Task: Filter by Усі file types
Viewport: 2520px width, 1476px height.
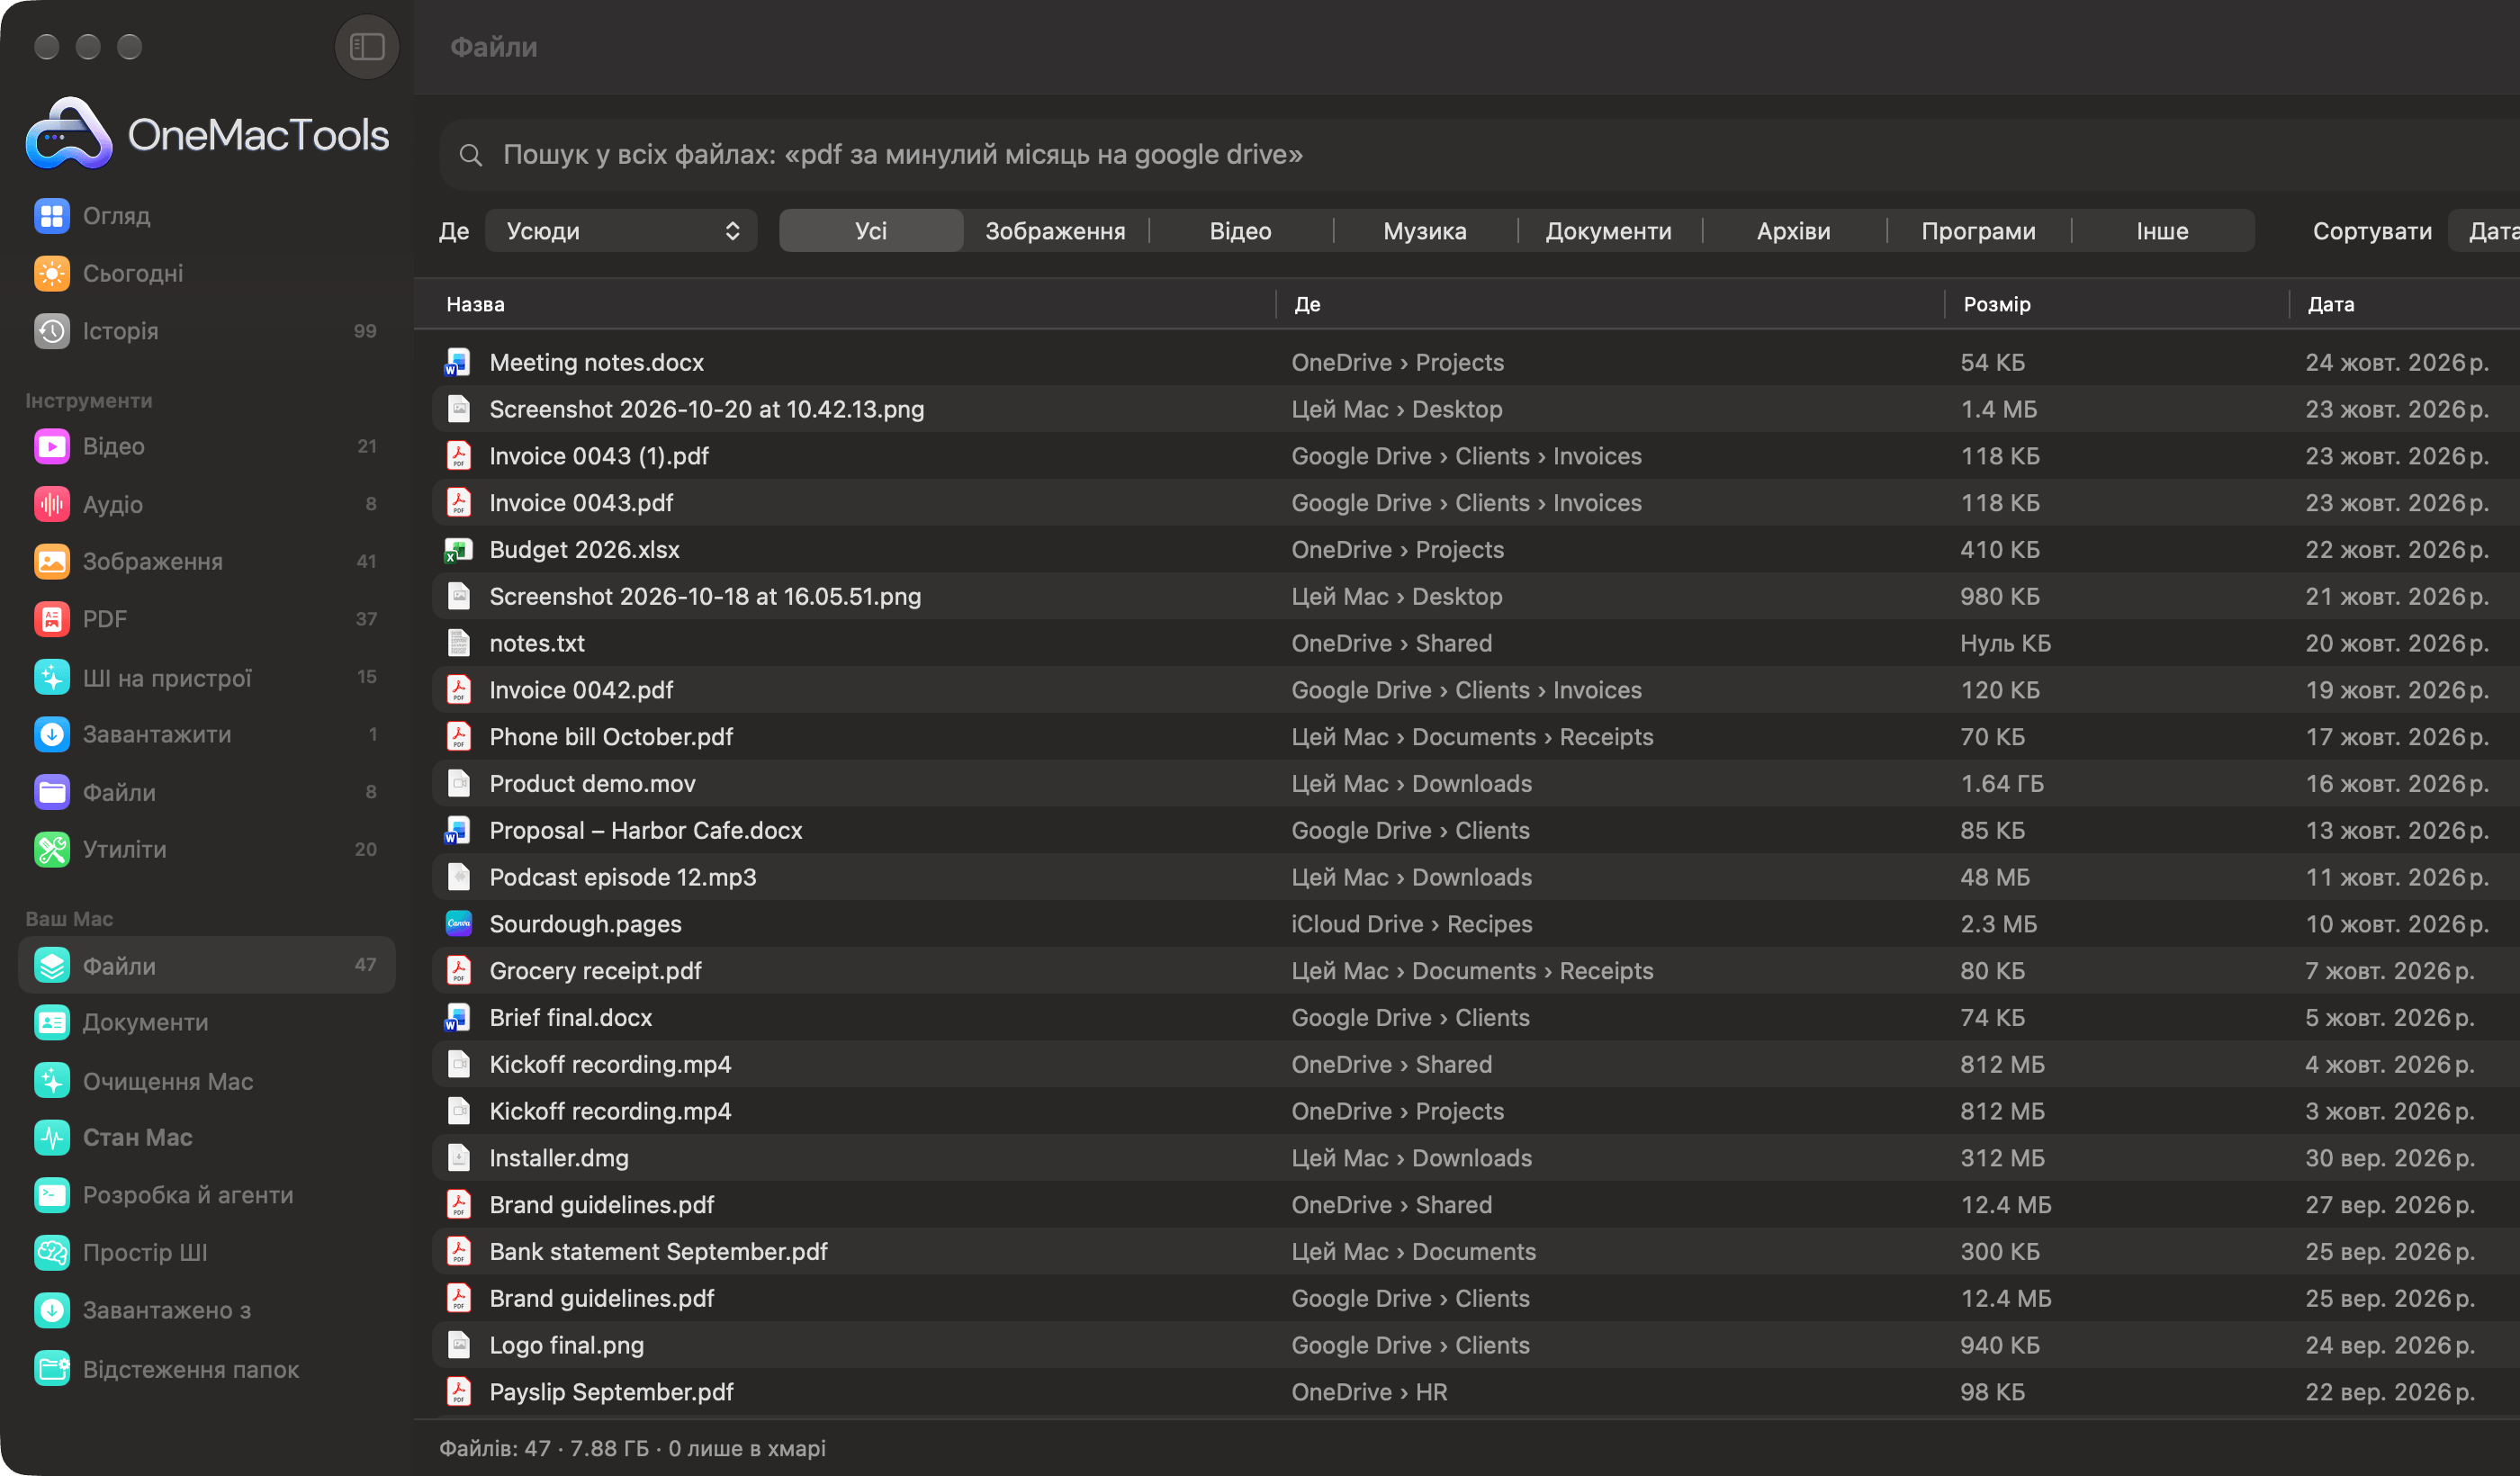Action: (871, 231)
